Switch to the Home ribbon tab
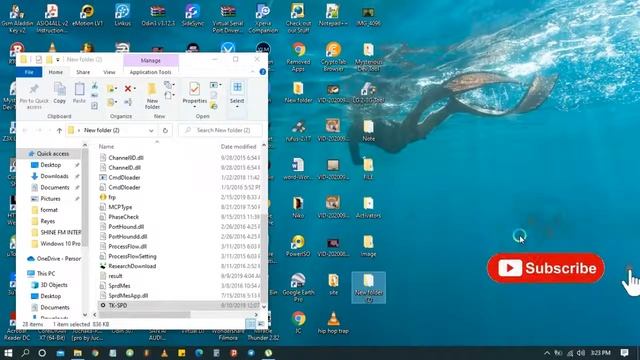This screenshot has width=640, height=360. point(56,72)
